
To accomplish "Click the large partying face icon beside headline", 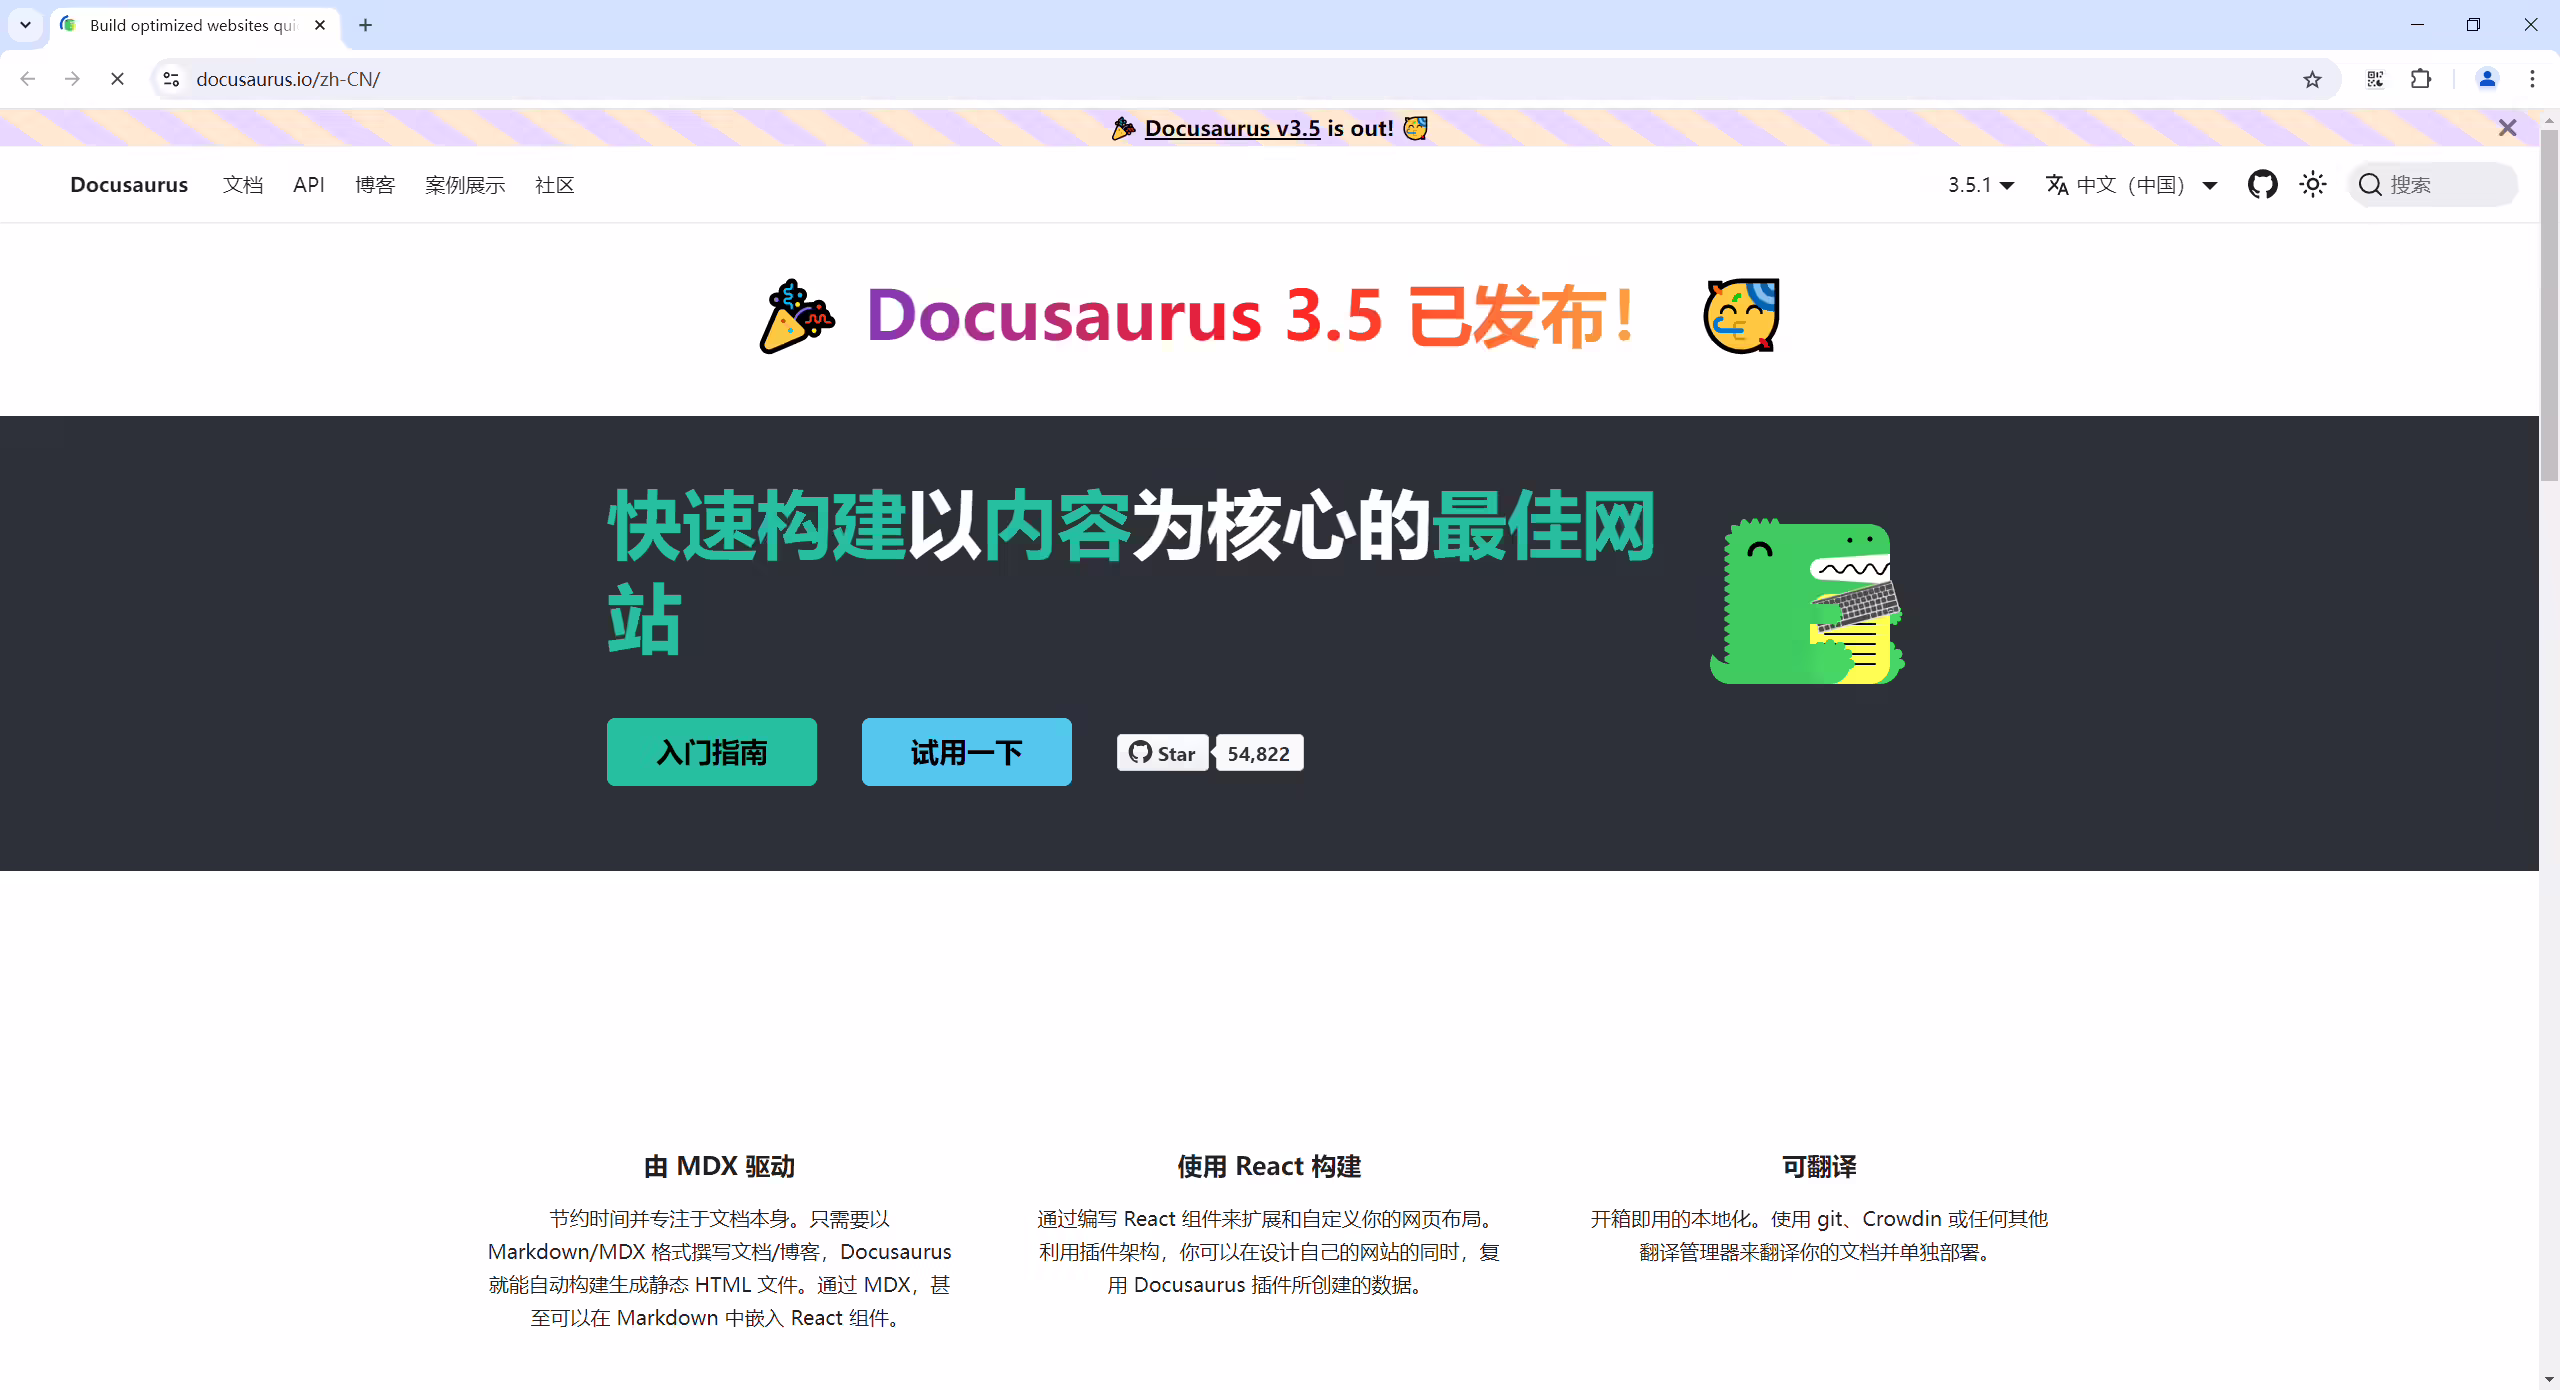I will 1741,316.
